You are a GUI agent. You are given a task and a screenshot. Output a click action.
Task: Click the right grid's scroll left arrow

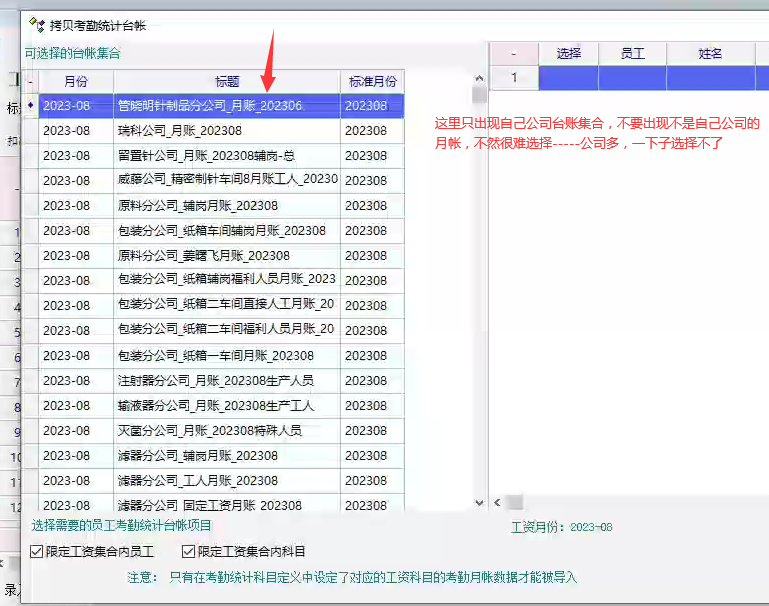point(498,502)
